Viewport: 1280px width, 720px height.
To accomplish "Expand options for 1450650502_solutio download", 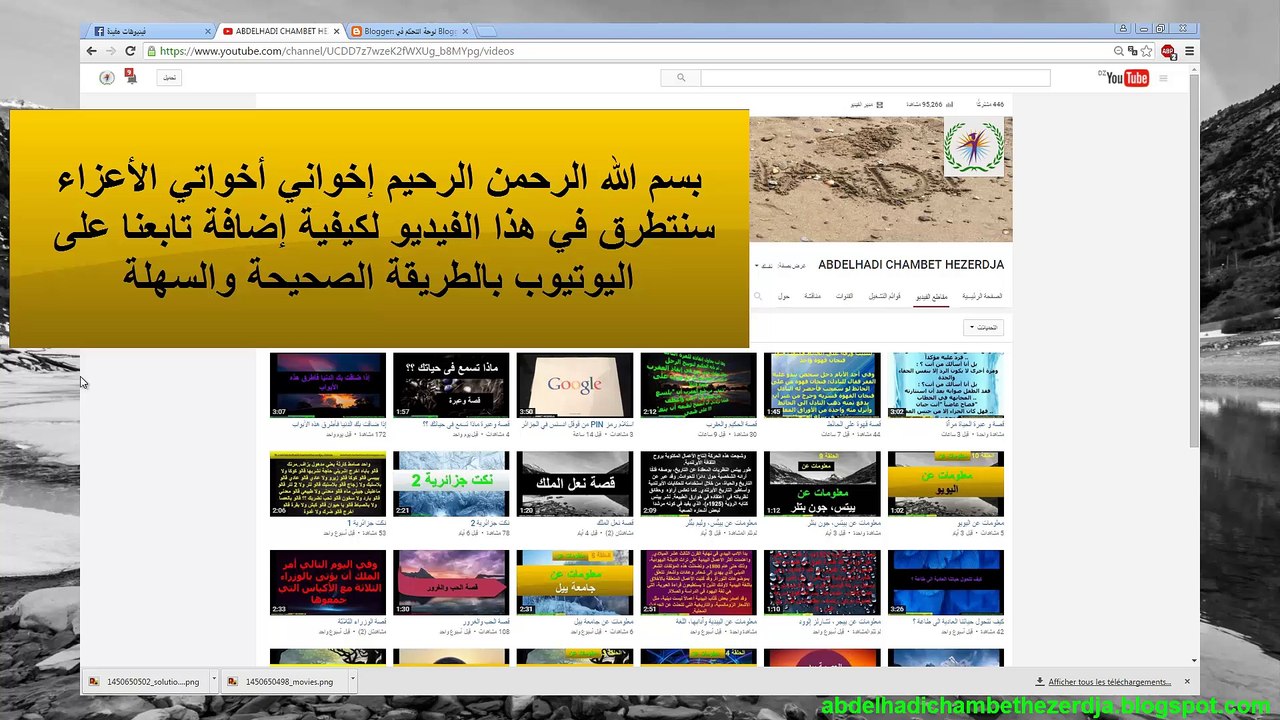I will point(214,682).
